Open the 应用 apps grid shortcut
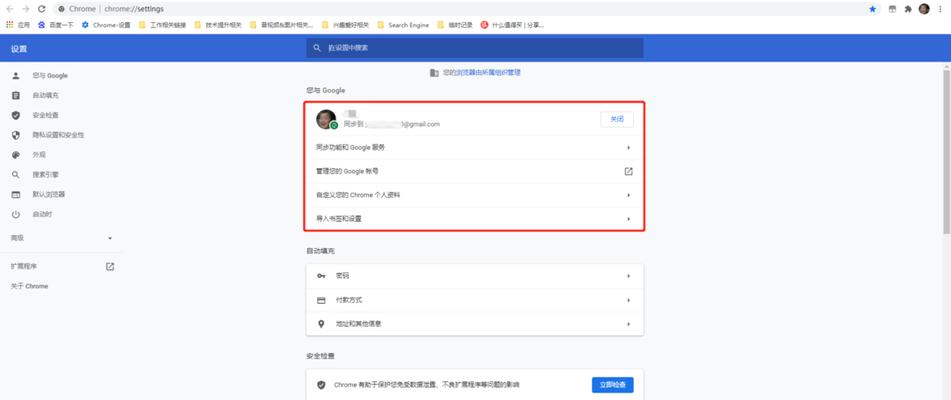 point(18,25)
